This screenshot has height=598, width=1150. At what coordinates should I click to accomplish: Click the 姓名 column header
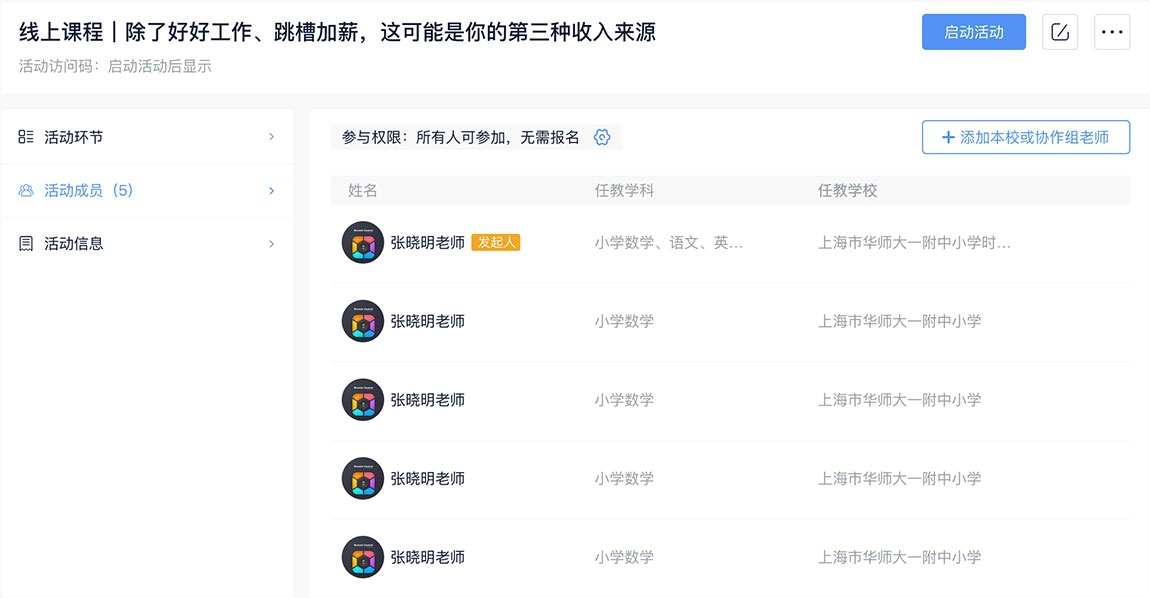pyautogui.click(x=362, y=191)
